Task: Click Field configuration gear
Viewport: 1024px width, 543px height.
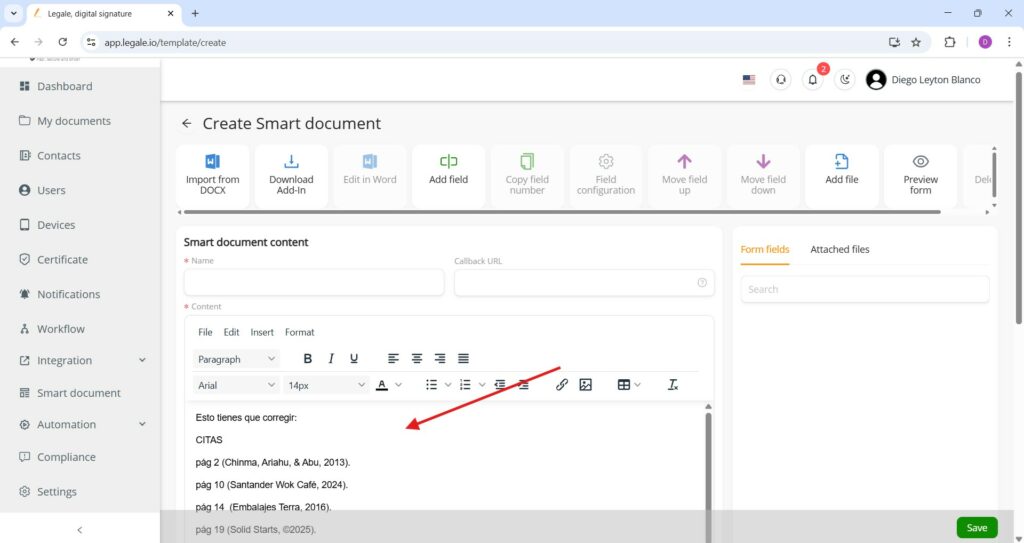Action: [606, 161]
